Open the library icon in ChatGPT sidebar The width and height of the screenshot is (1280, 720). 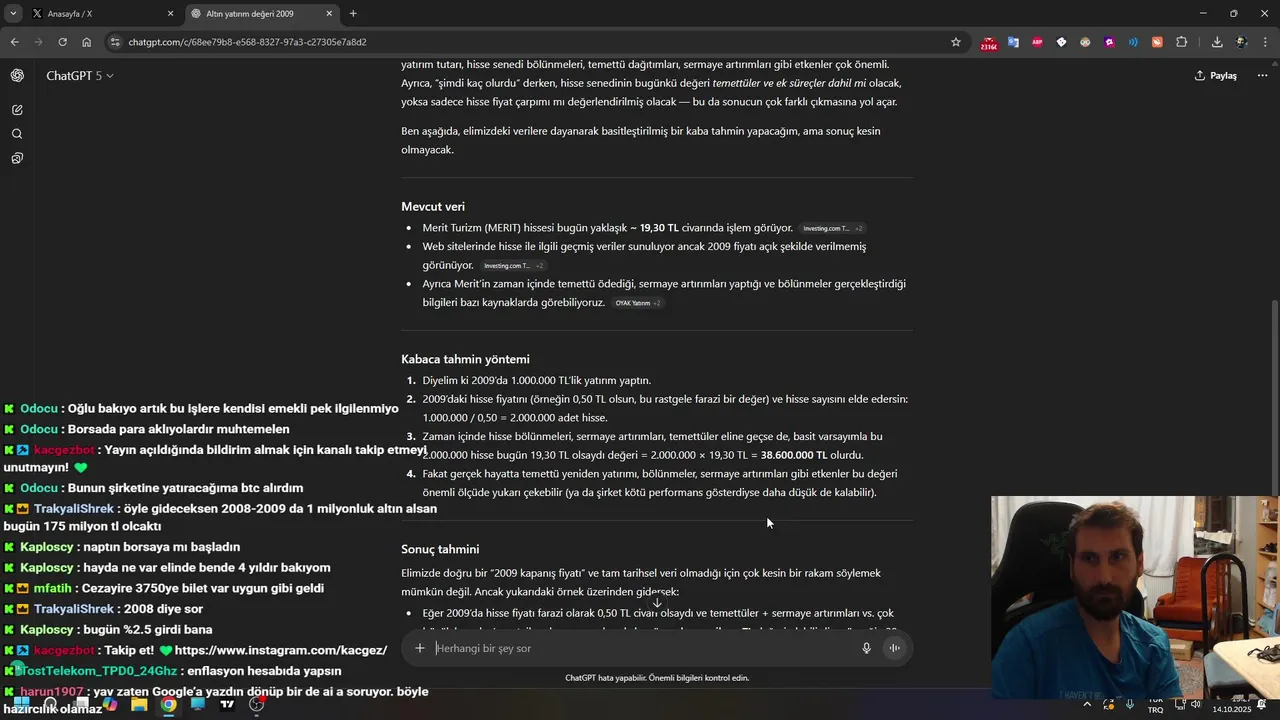tap(17, 158)
